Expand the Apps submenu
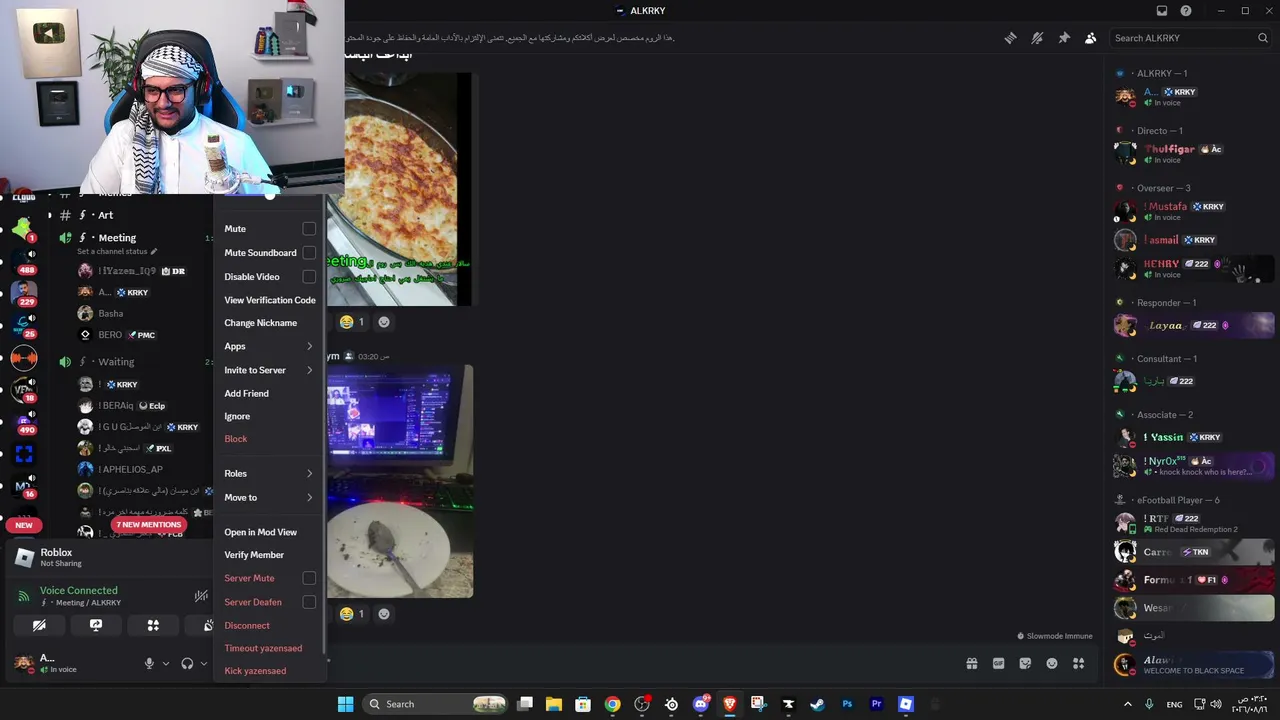The image size is (1280, 720). click(x=270, y=346)
